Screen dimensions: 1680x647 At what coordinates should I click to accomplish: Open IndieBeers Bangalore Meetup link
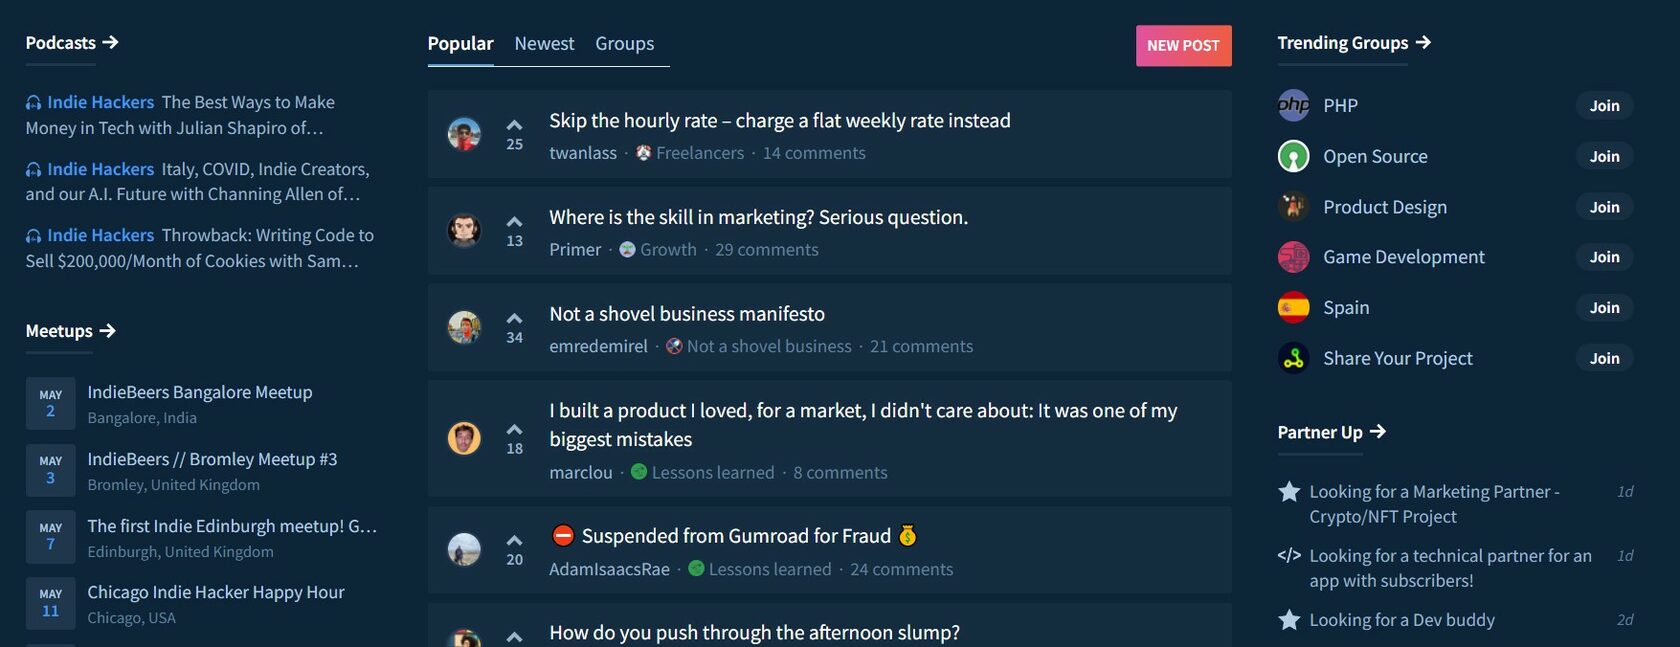(x=200, y=392)
